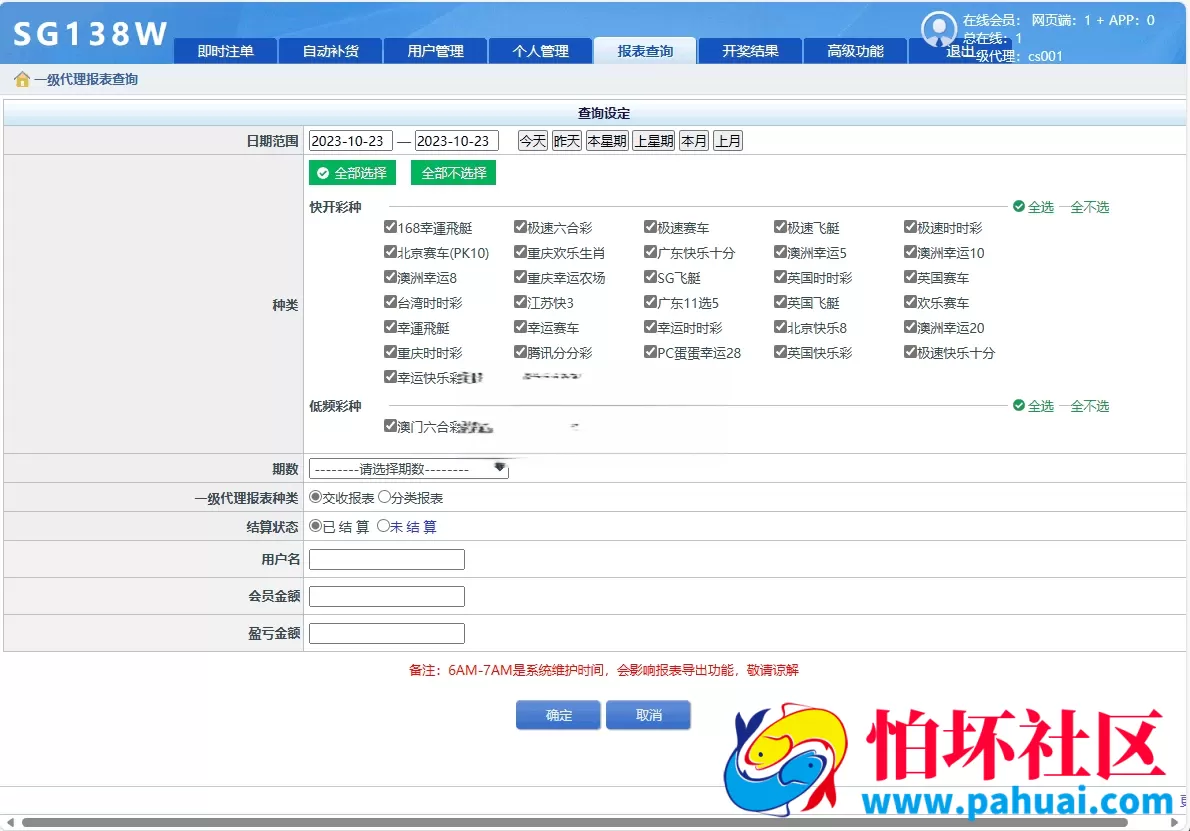Open the 请选择期数 dropdown

(x=409, y=469)
